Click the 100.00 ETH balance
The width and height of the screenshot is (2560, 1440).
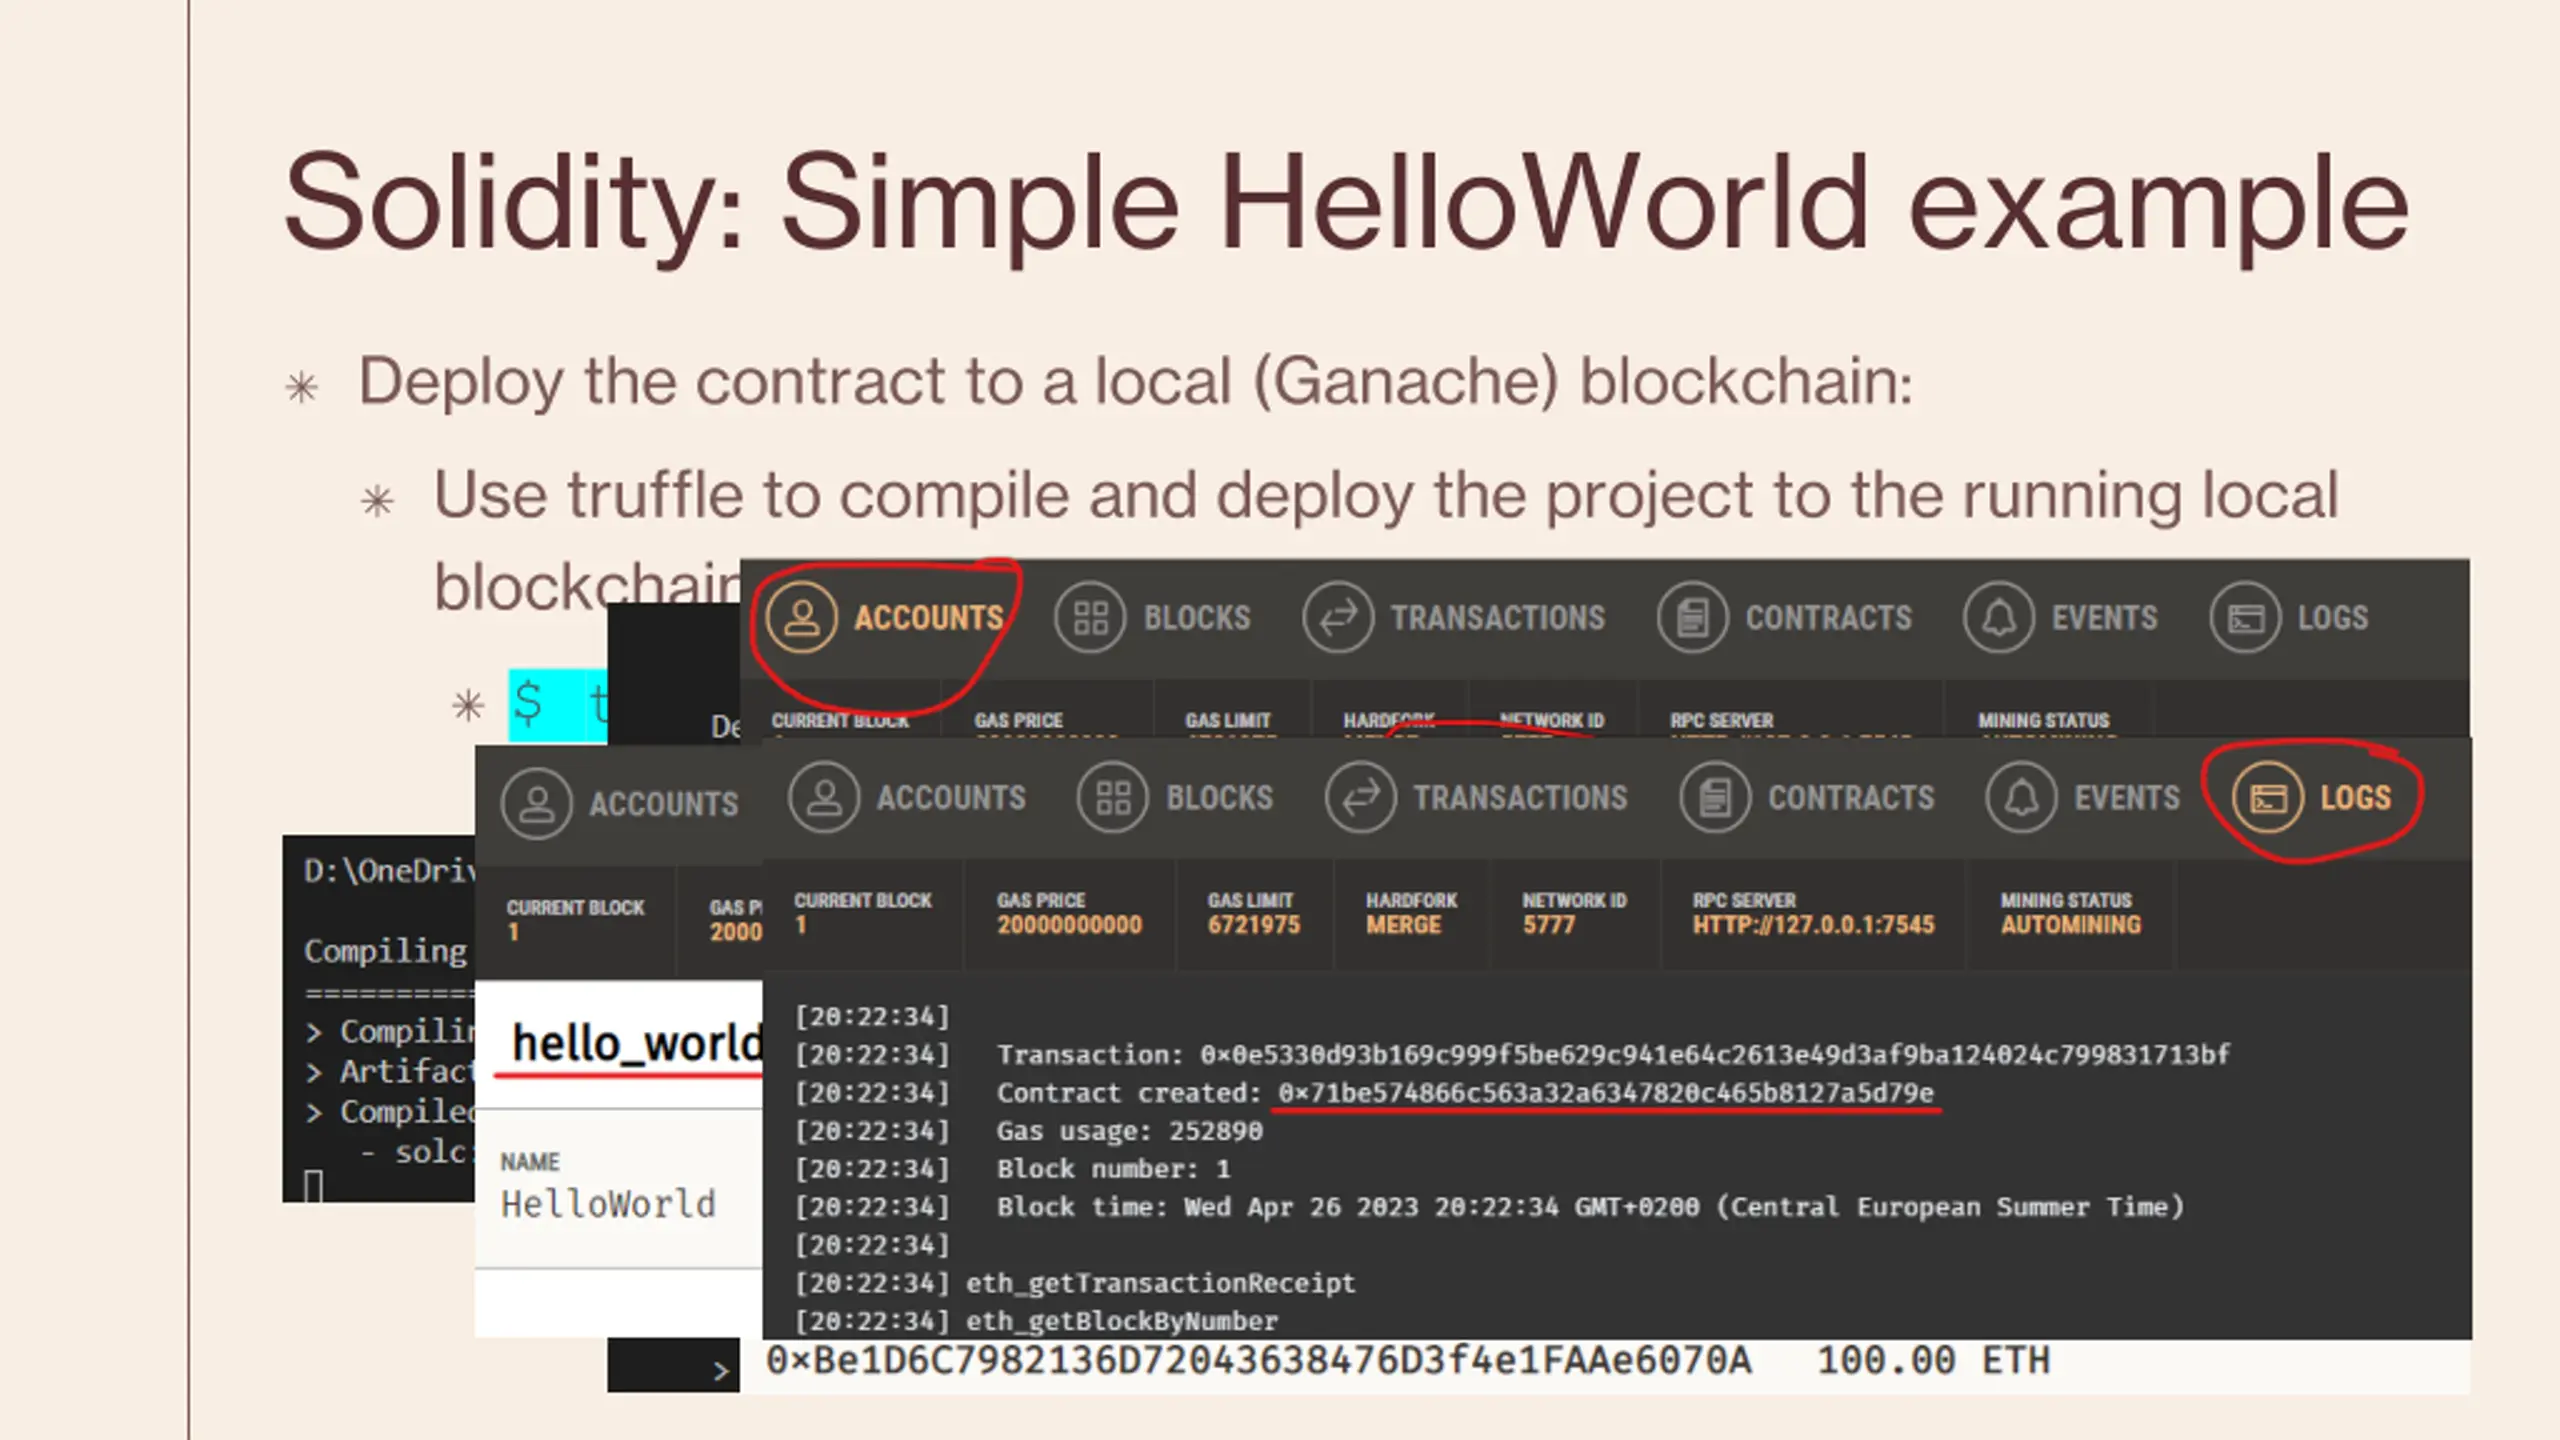[1933, 1361]
